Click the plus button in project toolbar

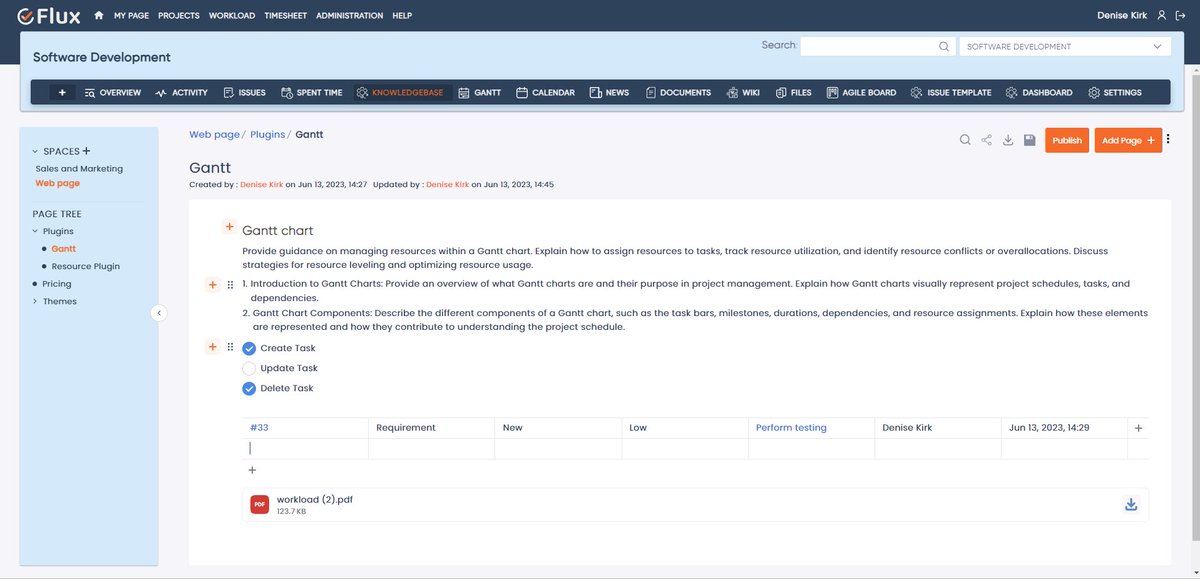[x=62, y=92]
